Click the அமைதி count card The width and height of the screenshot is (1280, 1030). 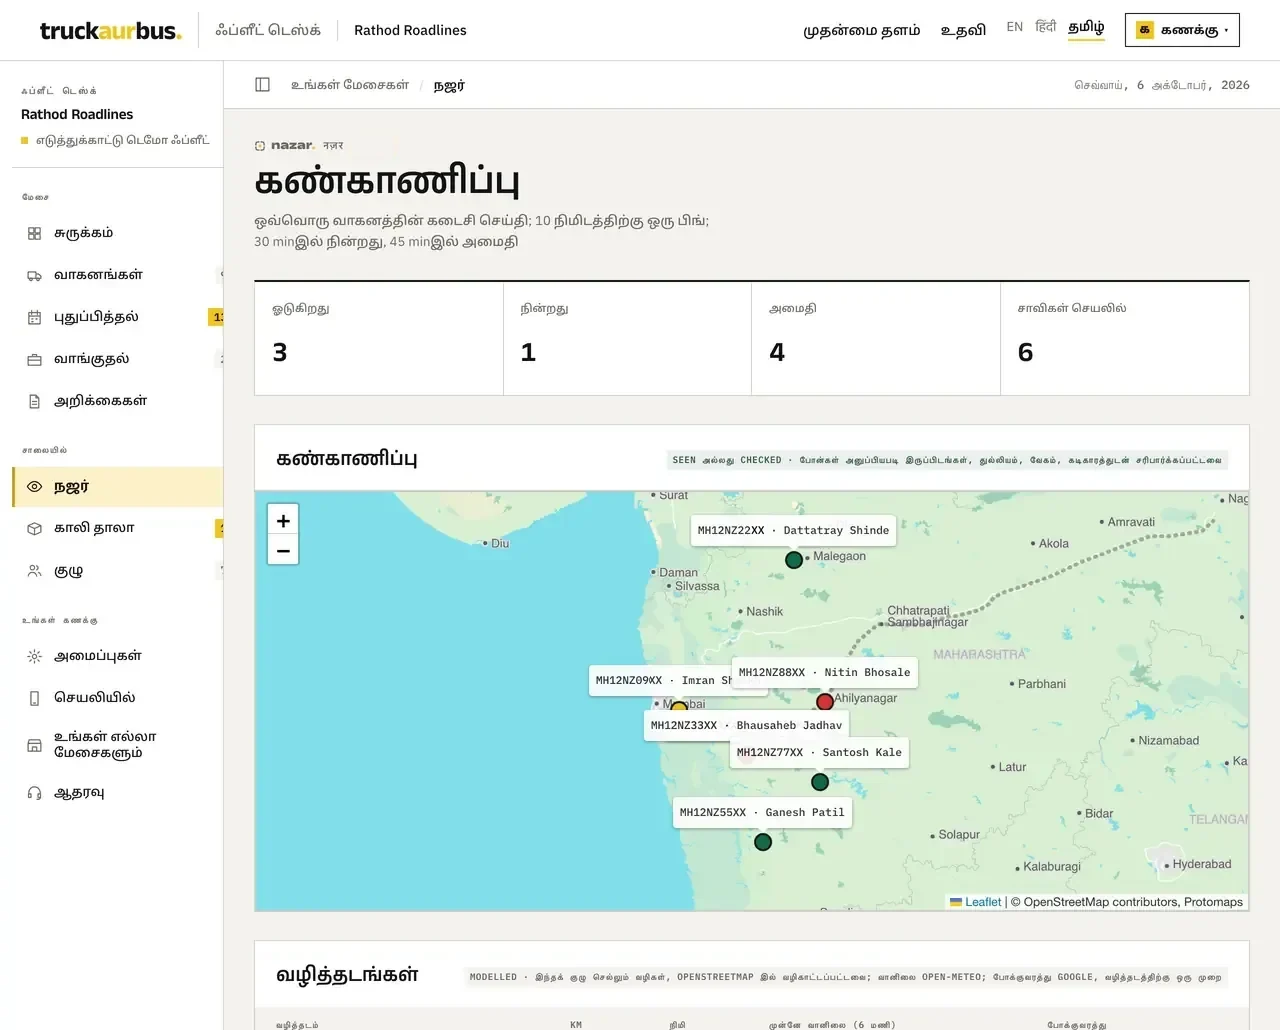click(876, 339)
